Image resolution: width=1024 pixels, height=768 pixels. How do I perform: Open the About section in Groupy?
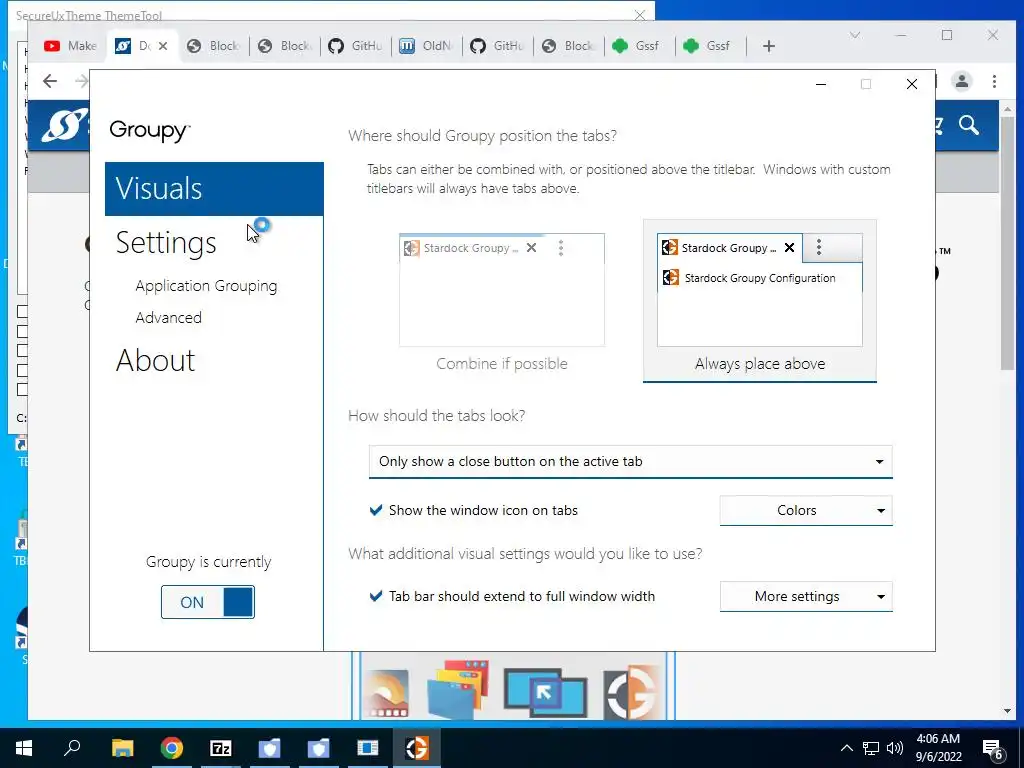pos(155,360)
